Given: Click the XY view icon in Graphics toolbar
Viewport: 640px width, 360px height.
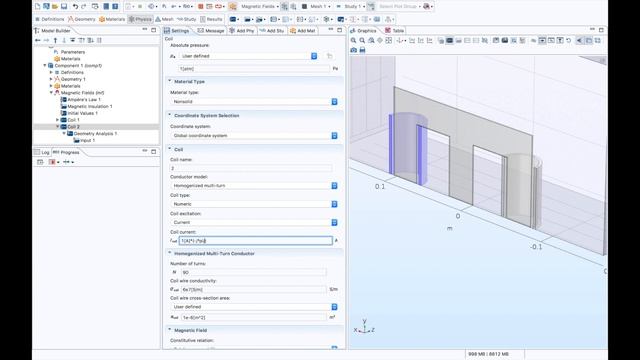Looking at the screenshot, I should [x=412, y=40].
